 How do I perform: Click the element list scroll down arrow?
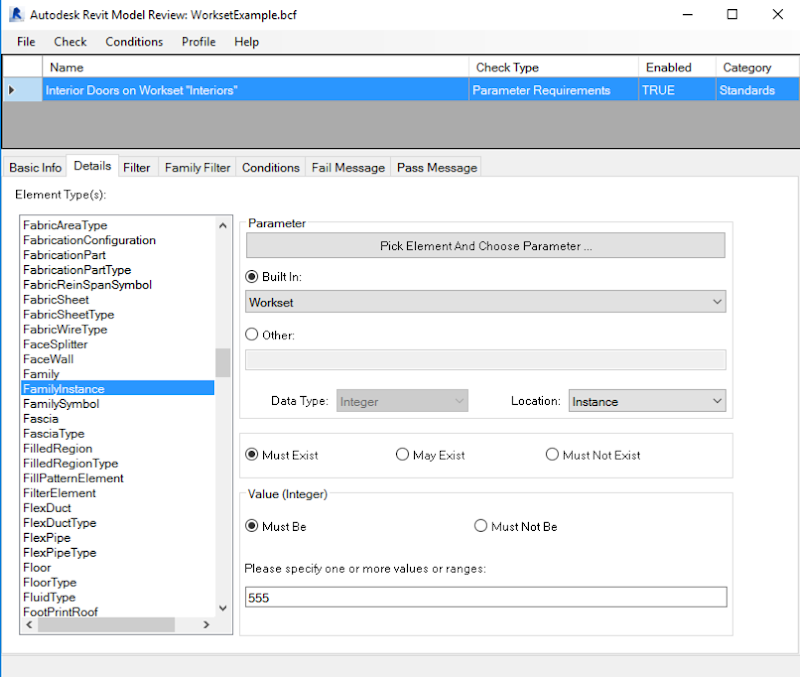click(223, 608)
